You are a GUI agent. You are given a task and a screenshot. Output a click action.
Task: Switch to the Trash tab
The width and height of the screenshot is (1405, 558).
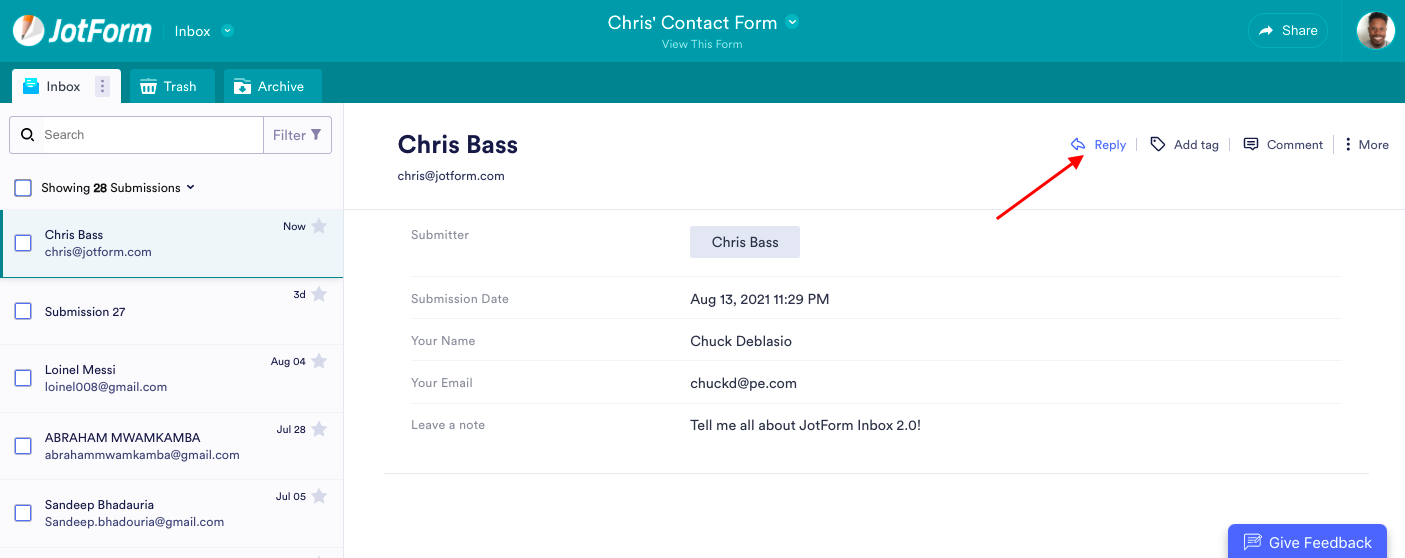(x=168, y=87)
